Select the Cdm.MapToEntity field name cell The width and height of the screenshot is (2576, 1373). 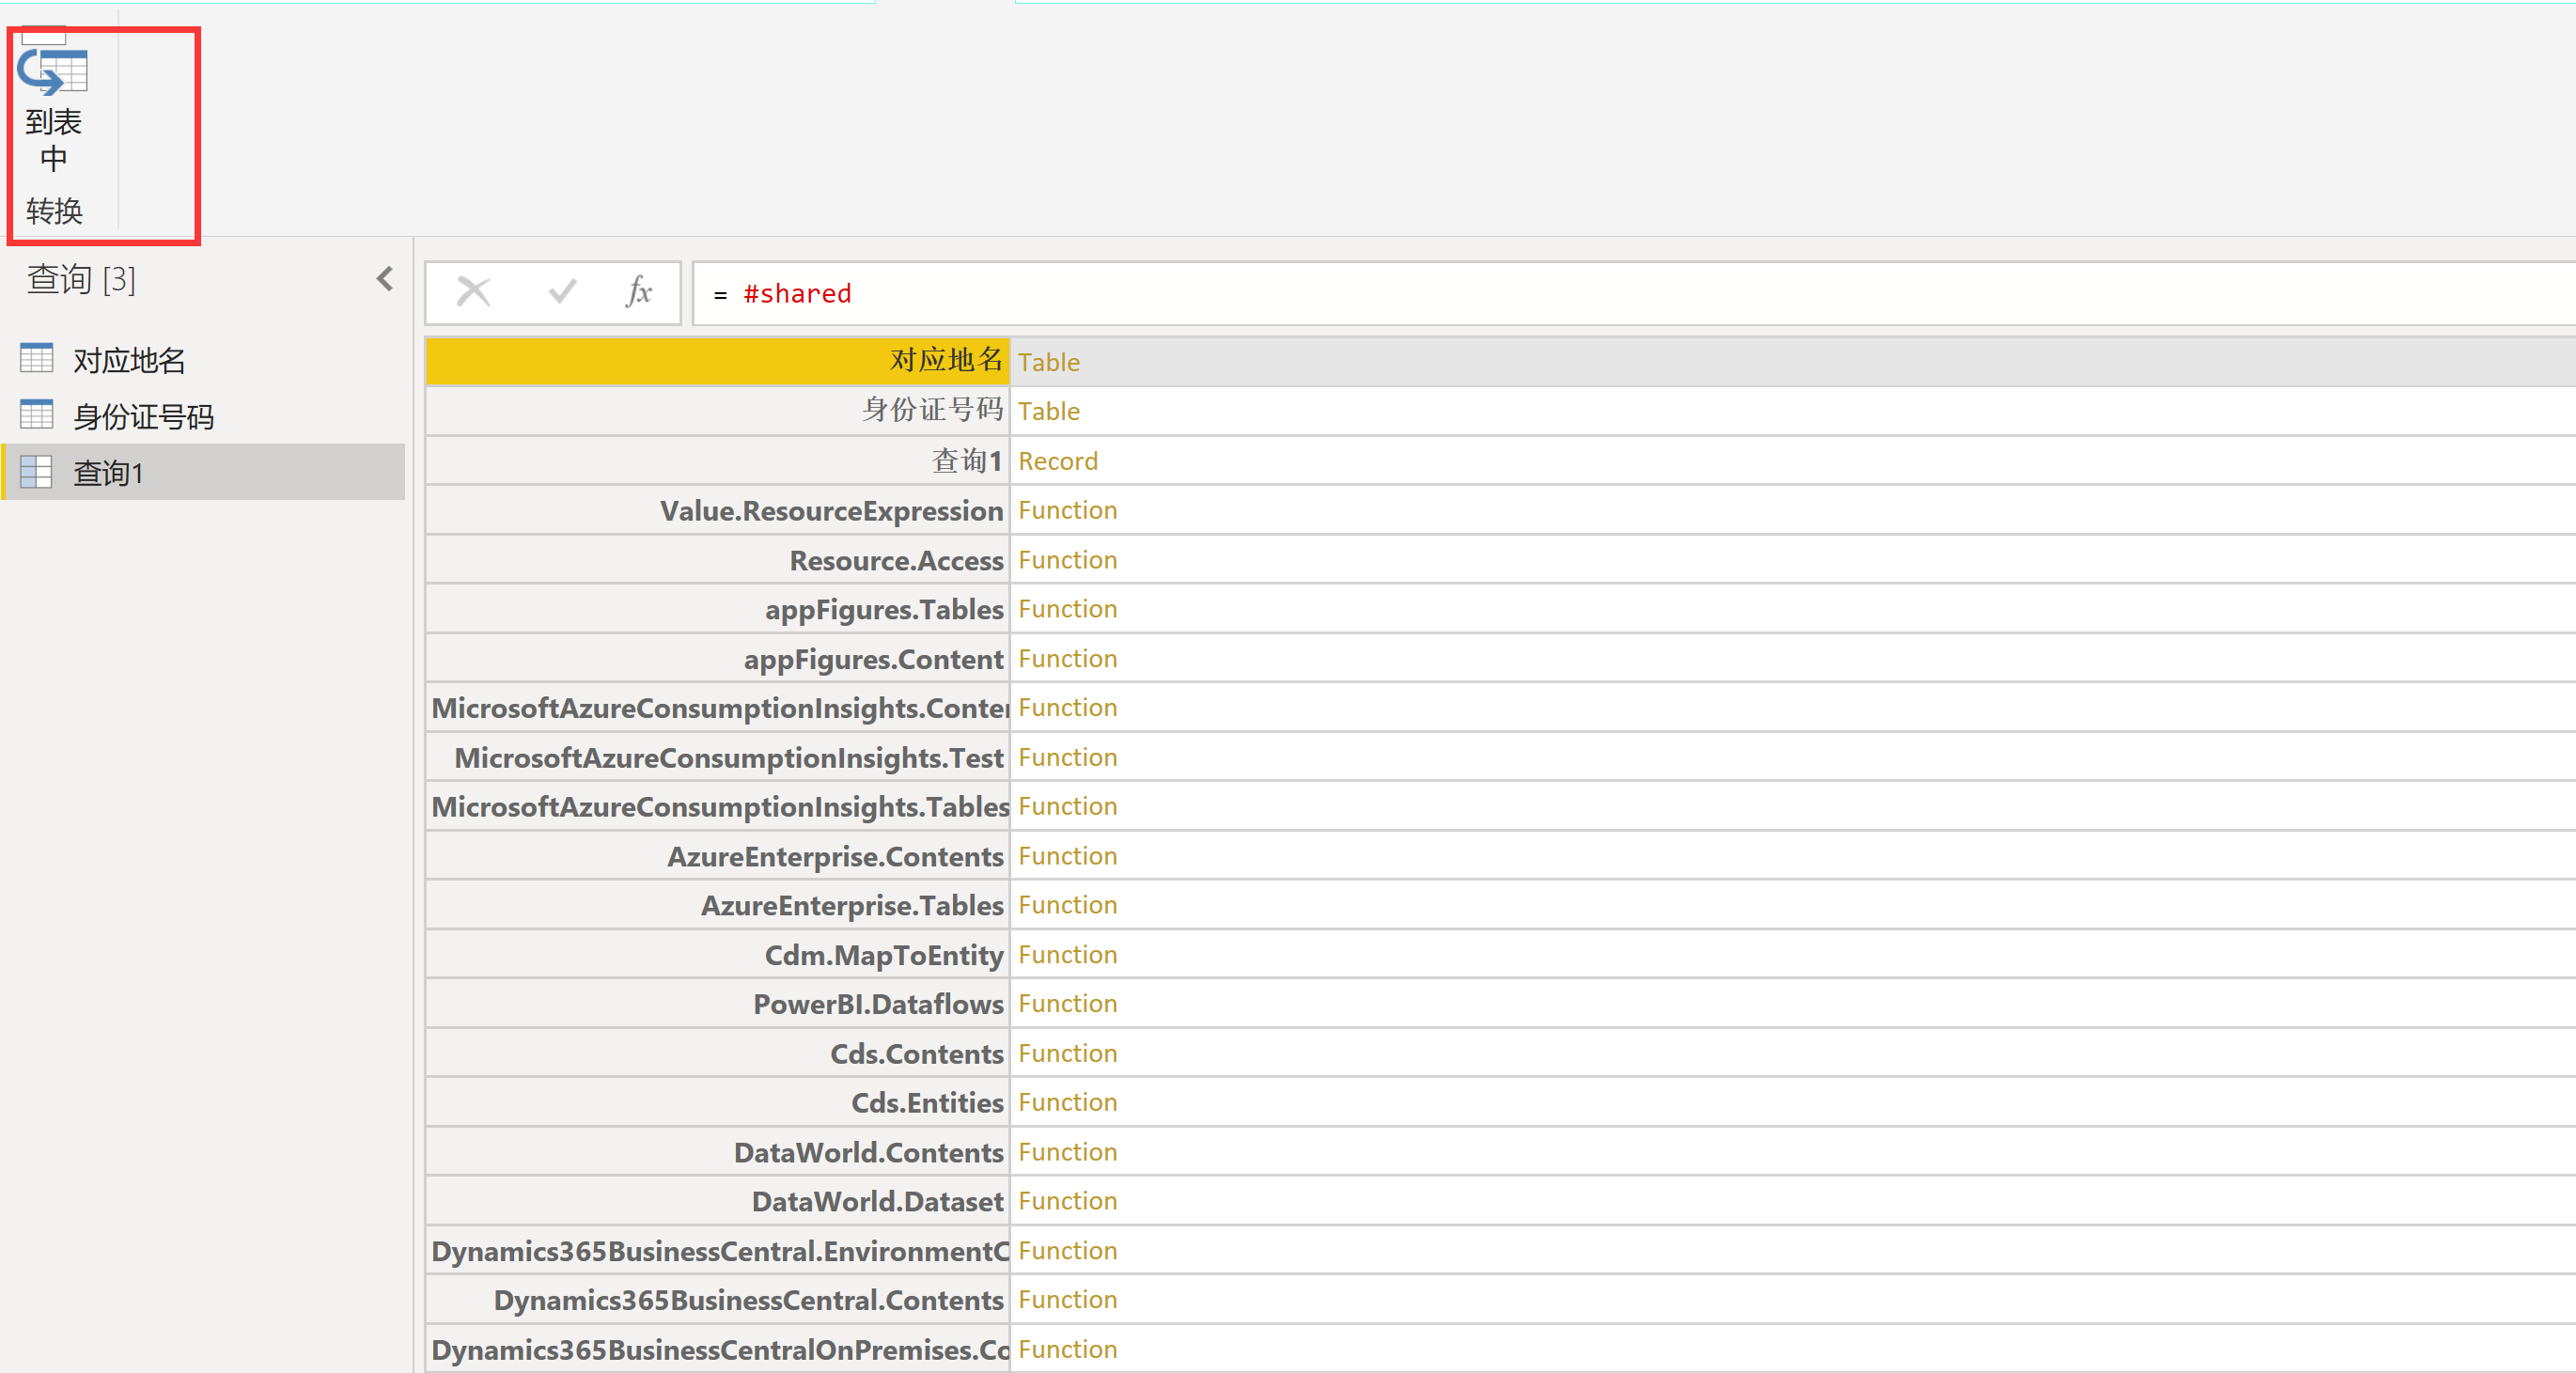(x=718, y=954)
